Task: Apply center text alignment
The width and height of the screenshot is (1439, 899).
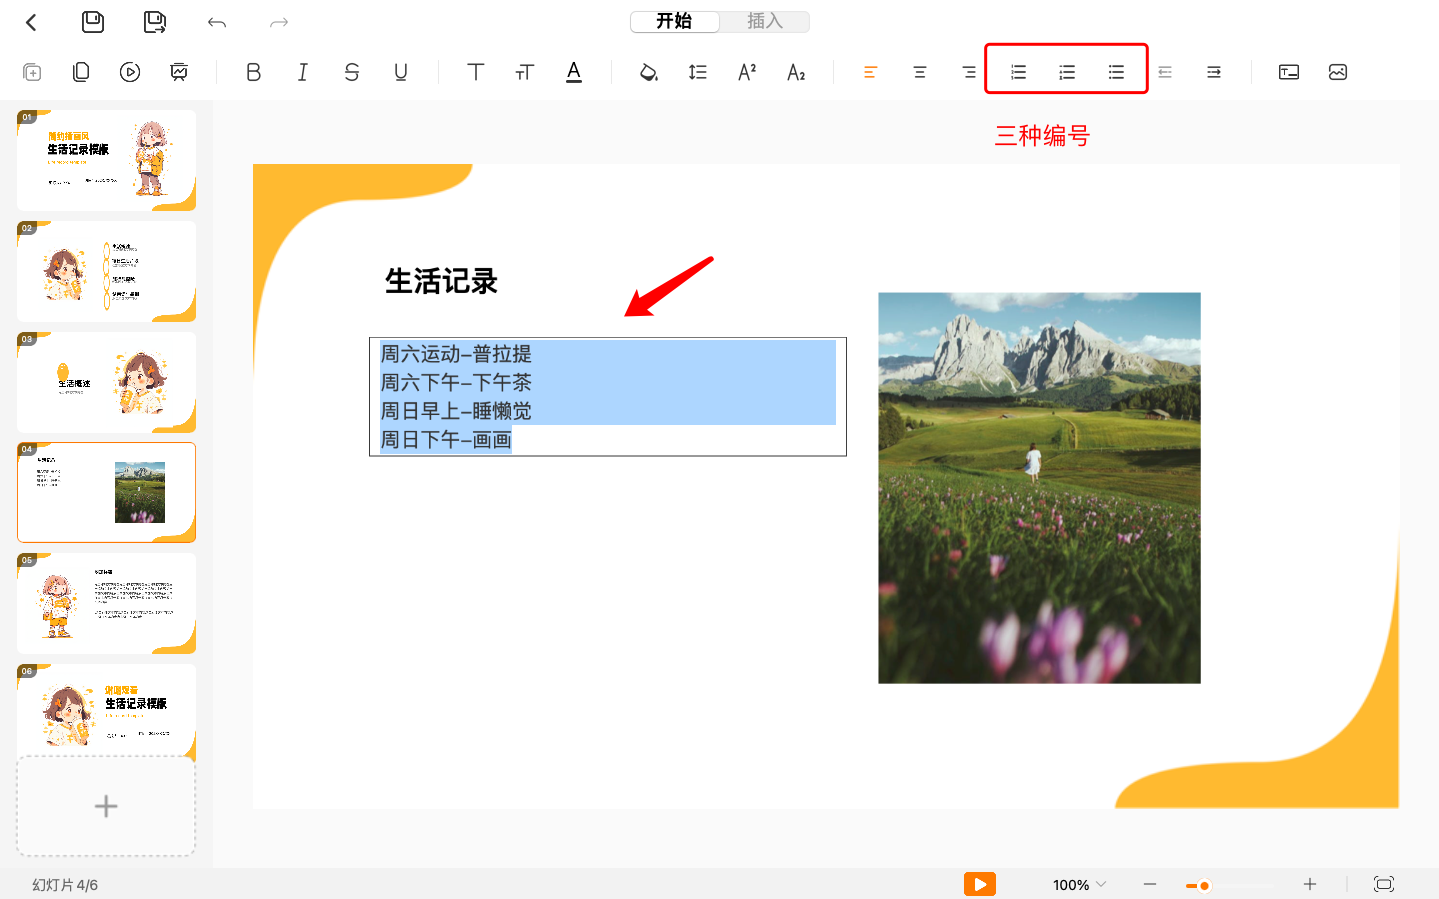Action: 918,71
